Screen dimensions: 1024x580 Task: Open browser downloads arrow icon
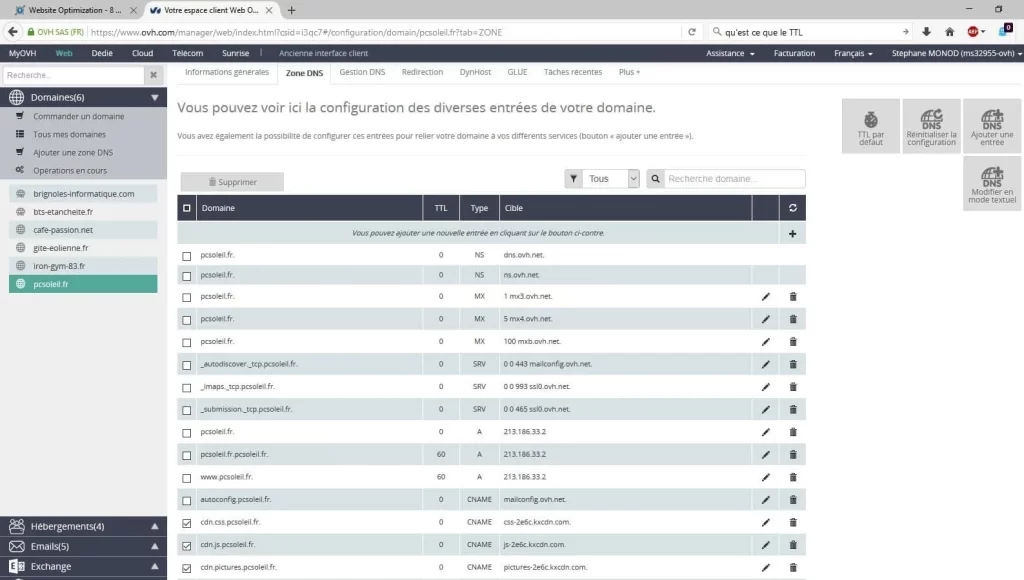(926, 32)
